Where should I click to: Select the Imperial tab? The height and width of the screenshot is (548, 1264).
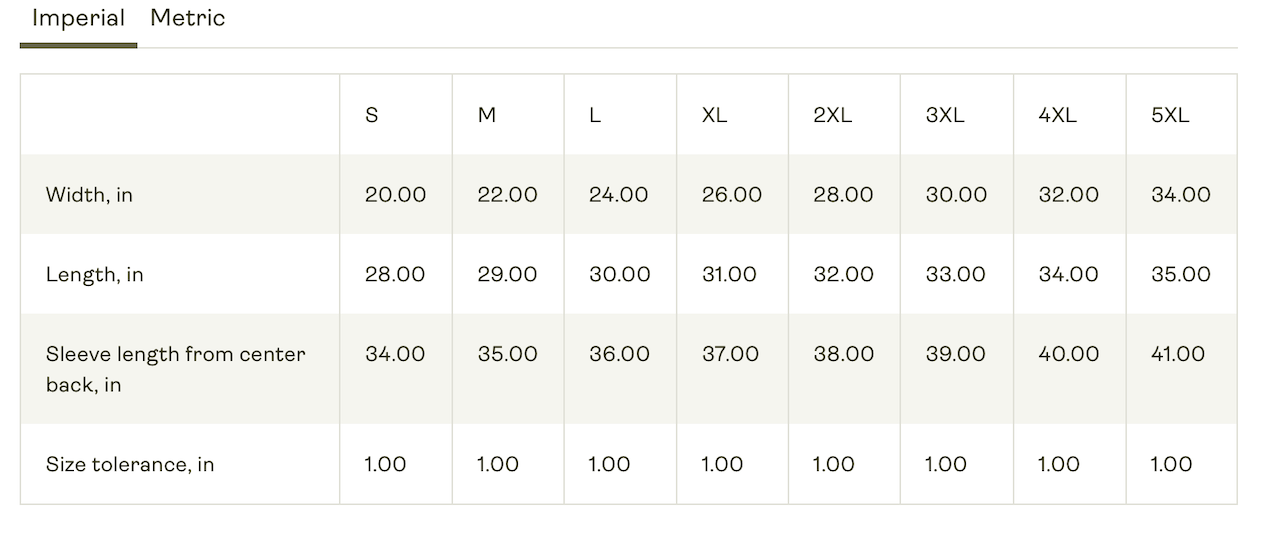click(78, 18)
